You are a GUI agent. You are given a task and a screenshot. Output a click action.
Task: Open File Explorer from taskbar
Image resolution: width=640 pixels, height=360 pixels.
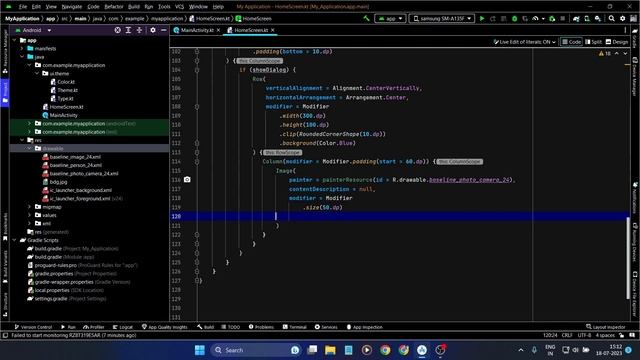tap(330, 350)
